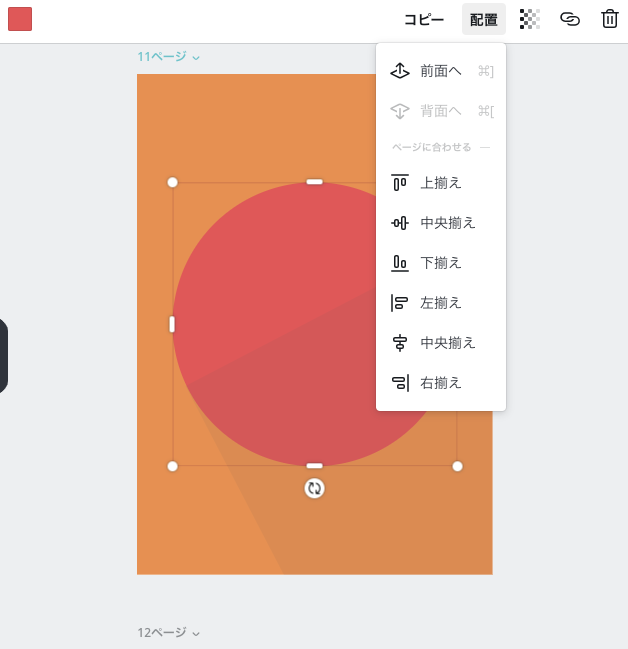
Task: Click the bottom-right corner resize handle
Action: coord(457,466)
